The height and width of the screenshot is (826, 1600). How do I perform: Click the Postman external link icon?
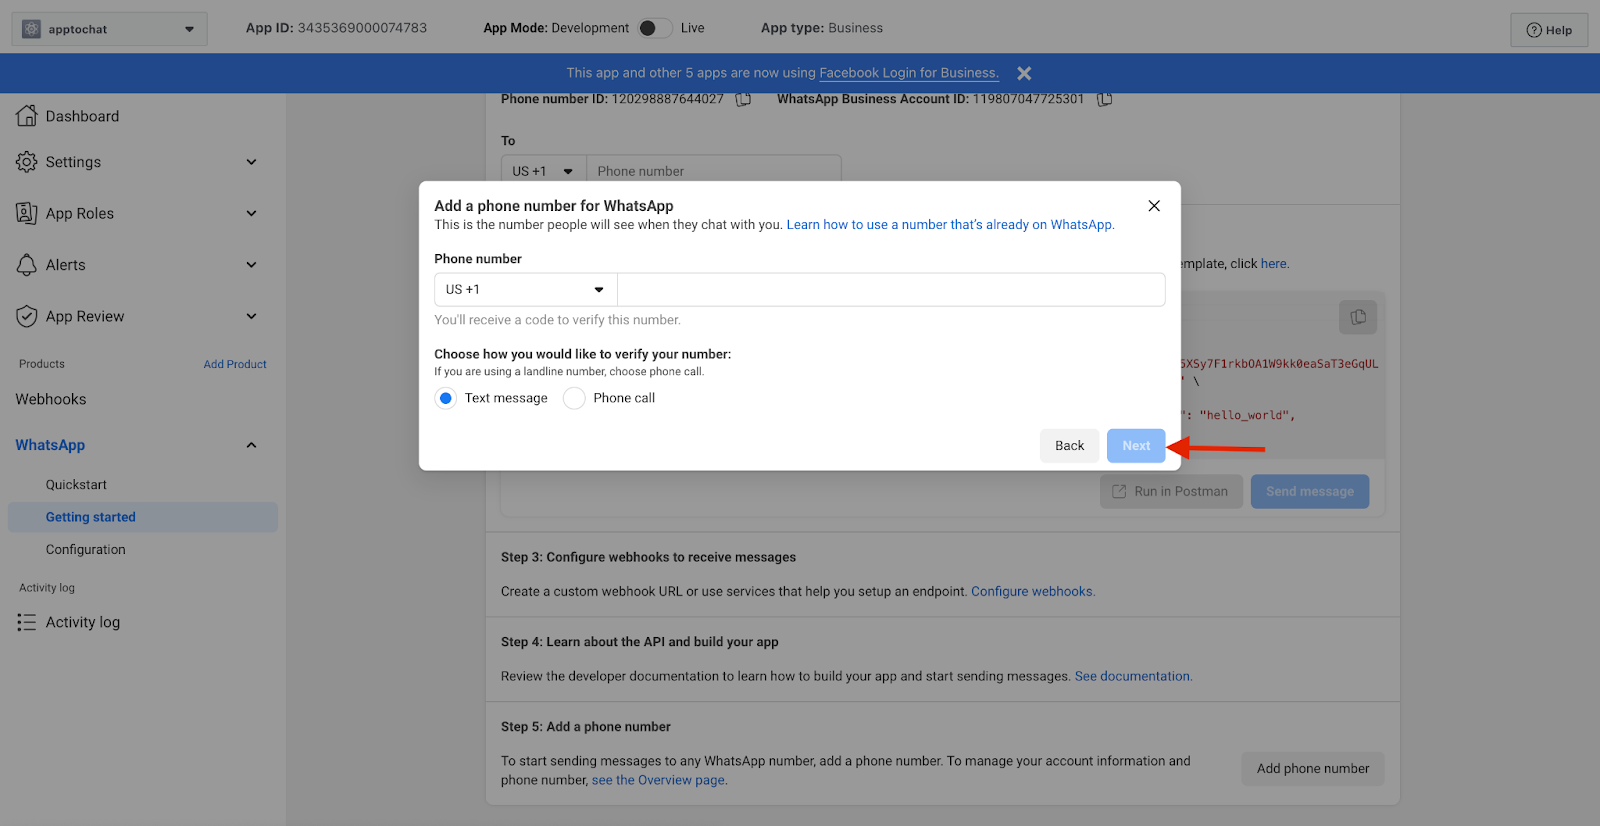[x=1119, y=491]
